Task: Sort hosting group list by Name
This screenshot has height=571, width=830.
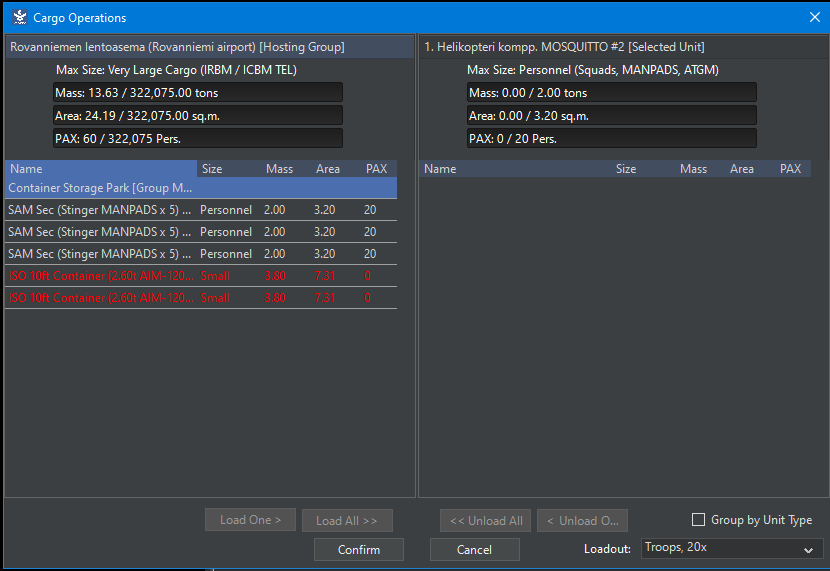Action: 101,169
